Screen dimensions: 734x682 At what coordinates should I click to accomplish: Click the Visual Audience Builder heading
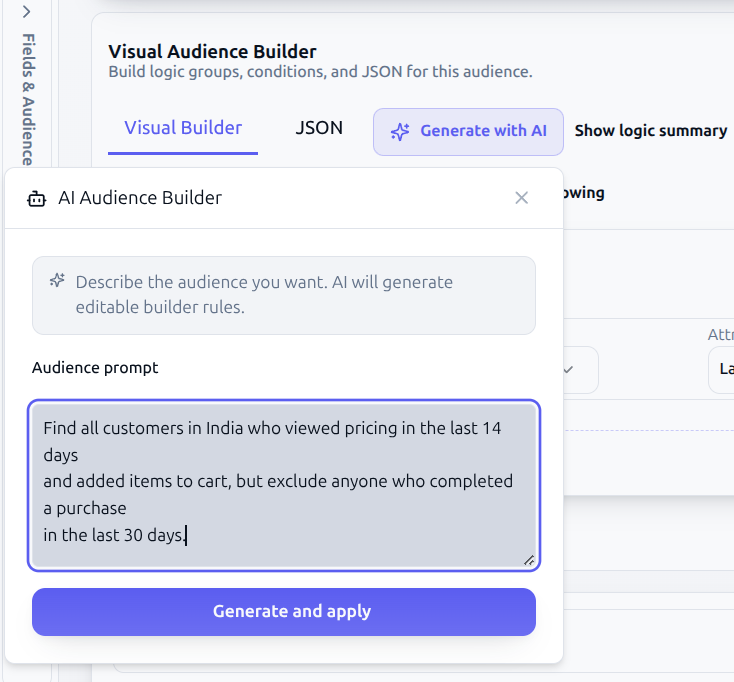click(x=213, y=51)
